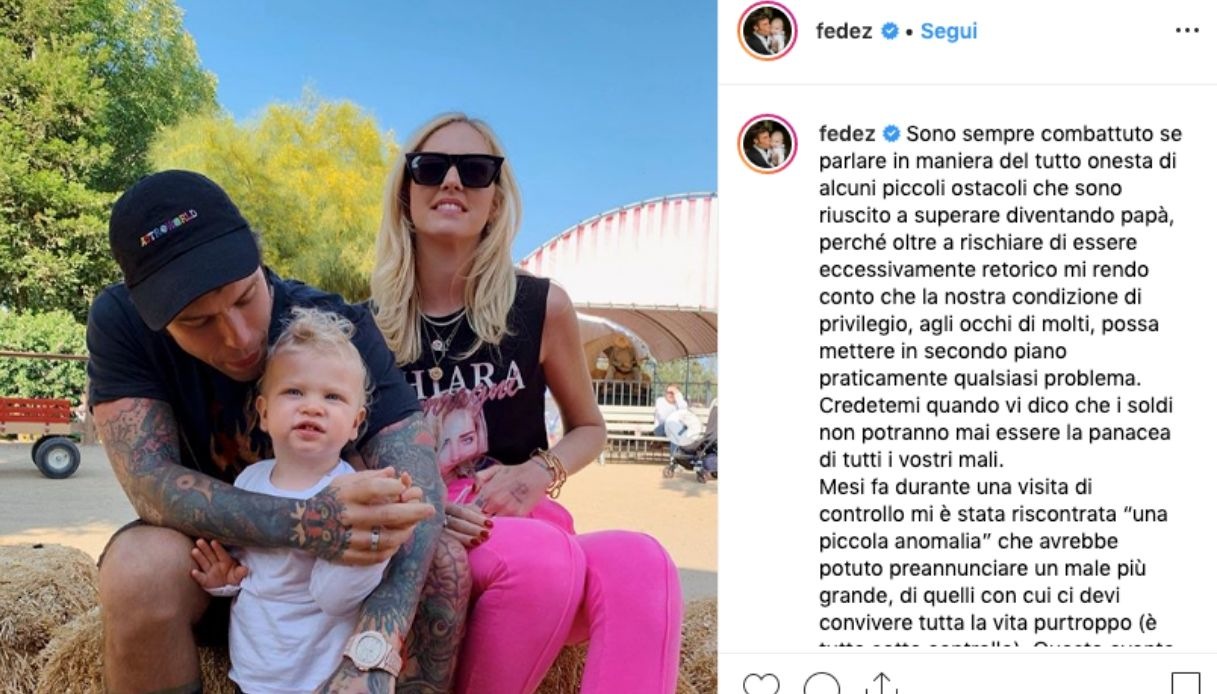The height and width of the screenshot is (694, 1217).
Task: Click the verified badge in the caption
Action: tap(891, 134)
